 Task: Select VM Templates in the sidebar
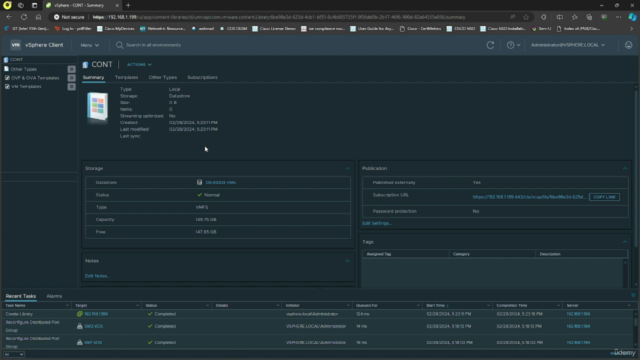pyautogui.click(x=26, y=87)
